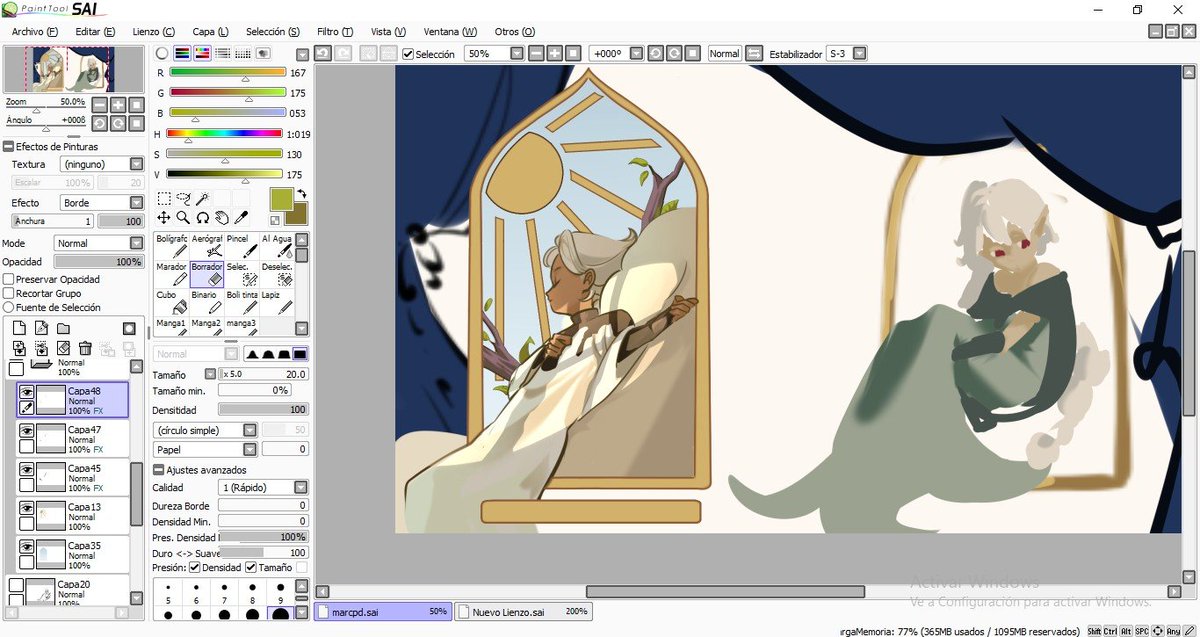Uncheck the Selección checkbox in the toolbar
The width and height of the screenshot is (1200, 637).
408,54
